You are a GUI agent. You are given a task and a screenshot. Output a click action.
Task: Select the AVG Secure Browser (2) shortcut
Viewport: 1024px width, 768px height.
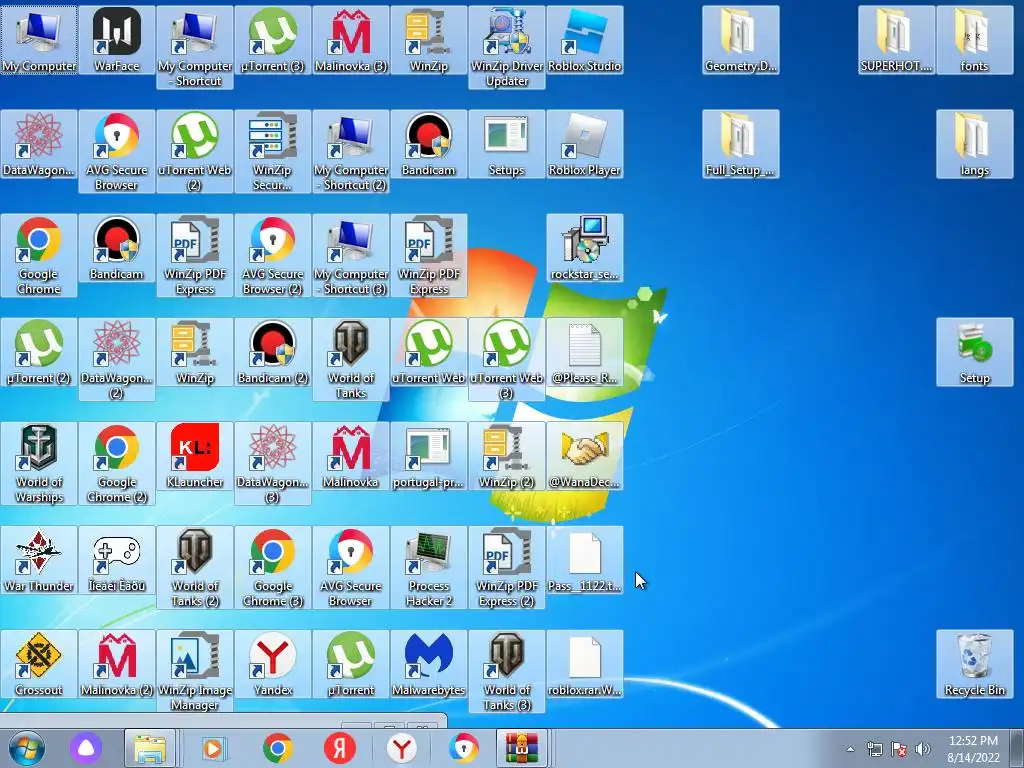pyautogui.click(x=273, y=255)
